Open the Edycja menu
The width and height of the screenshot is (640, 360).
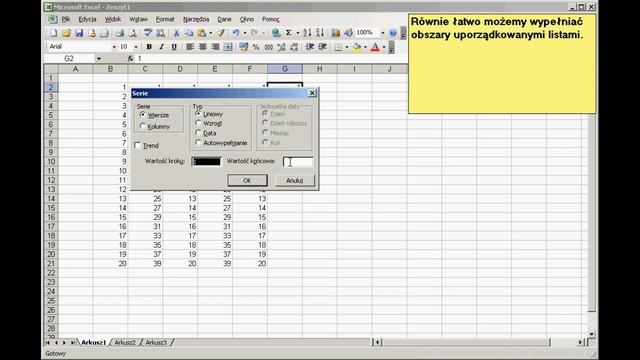(x=87, y=19)
